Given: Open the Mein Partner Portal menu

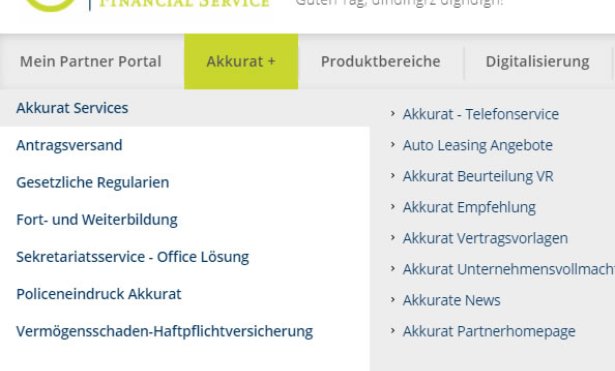Looking at the screenshot, I should 91,62.
